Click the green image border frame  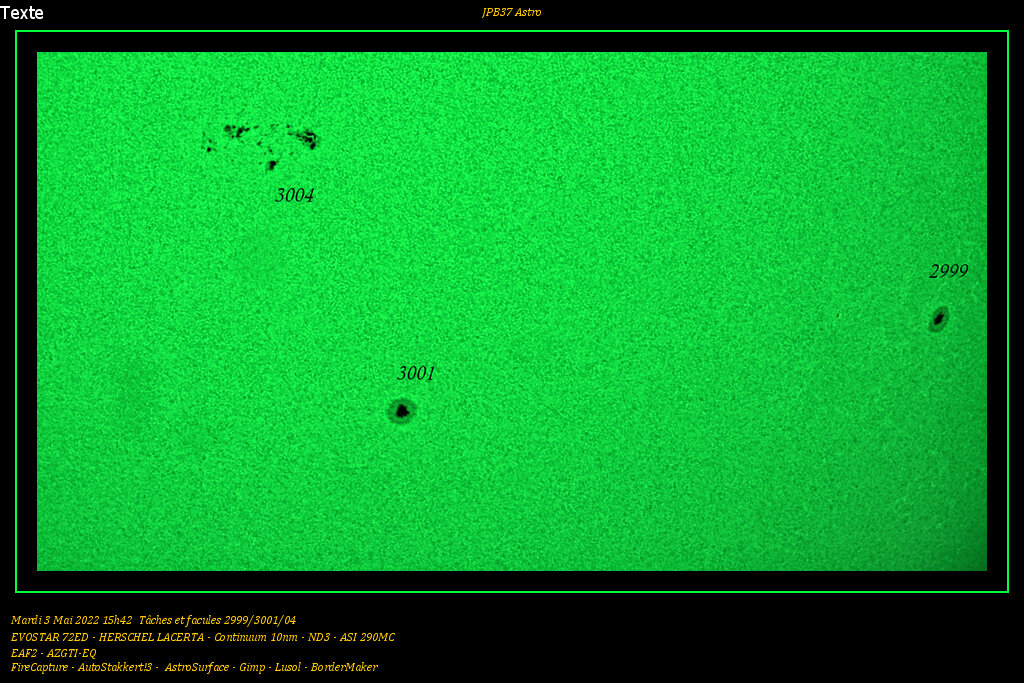511,31
